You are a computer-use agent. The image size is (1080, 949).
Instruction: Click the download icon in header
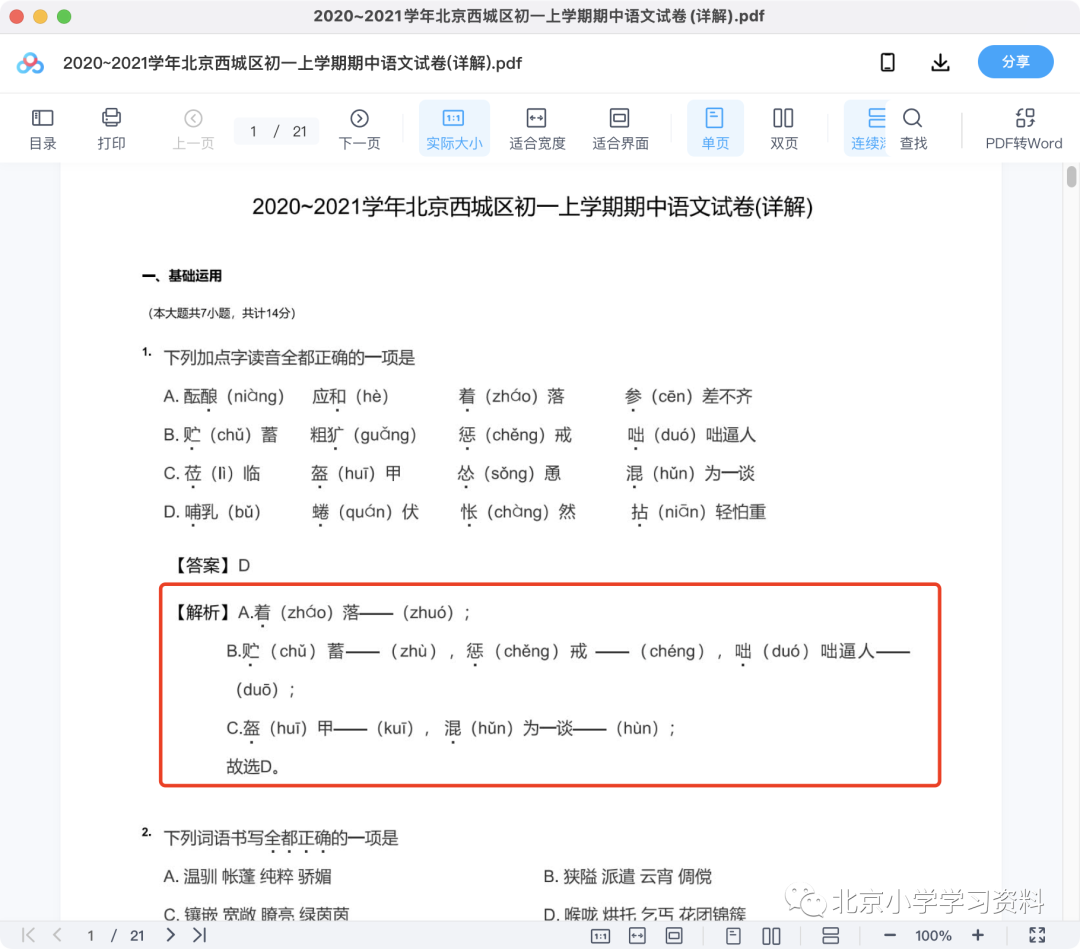click(x=940, y=63)
